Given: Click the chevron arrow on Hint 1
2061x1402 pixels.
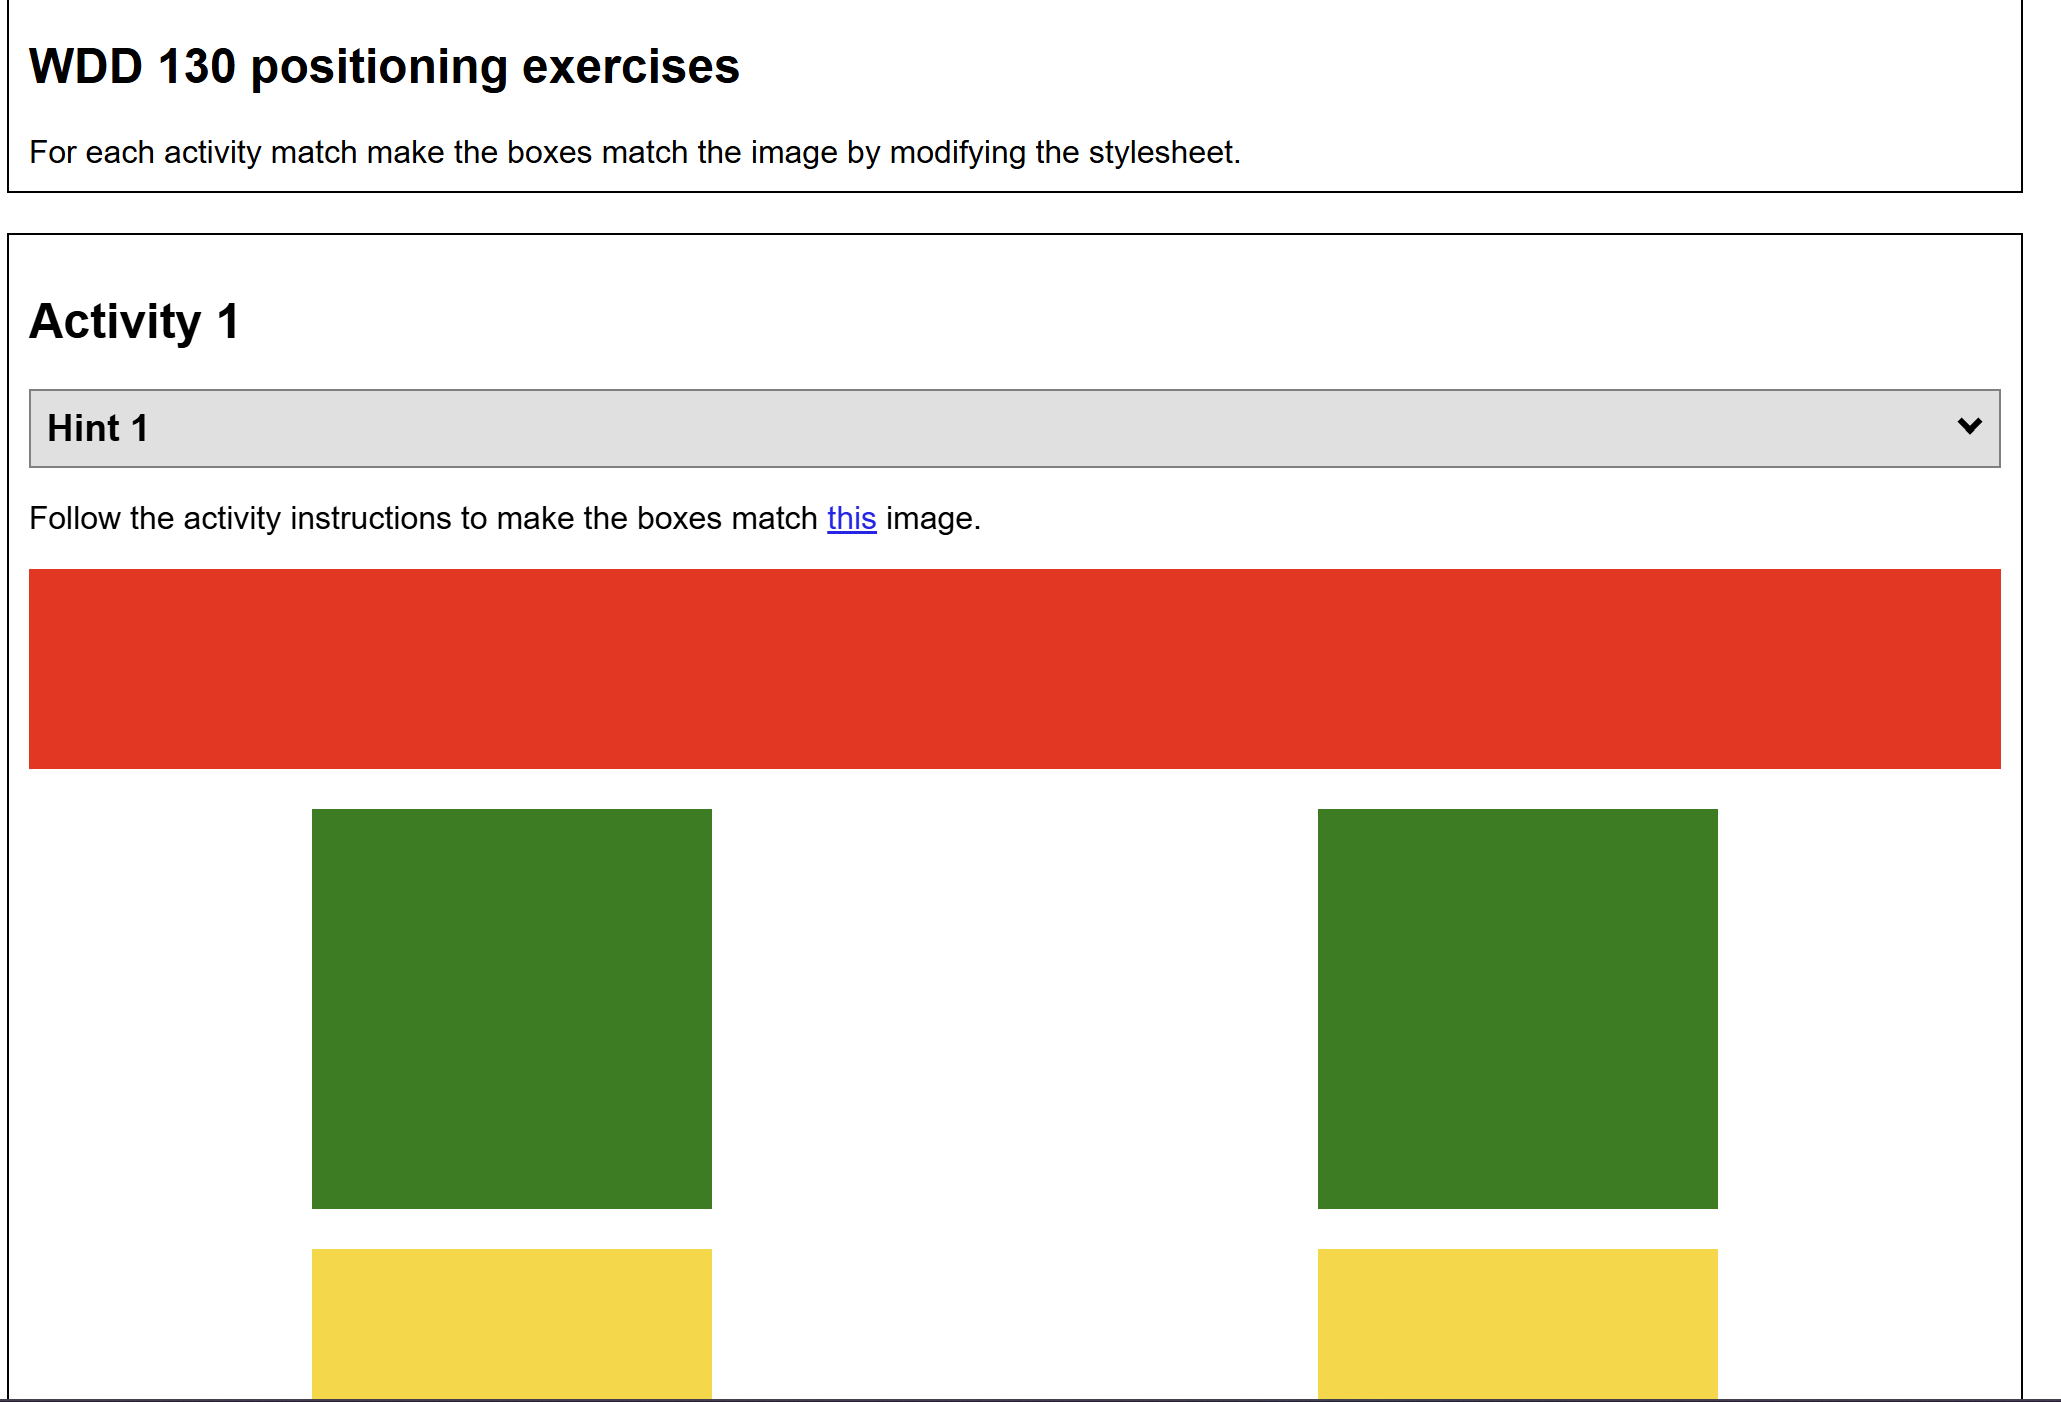Looking at the screenshot, I should pyautogui.click(x=1969, y=427).
